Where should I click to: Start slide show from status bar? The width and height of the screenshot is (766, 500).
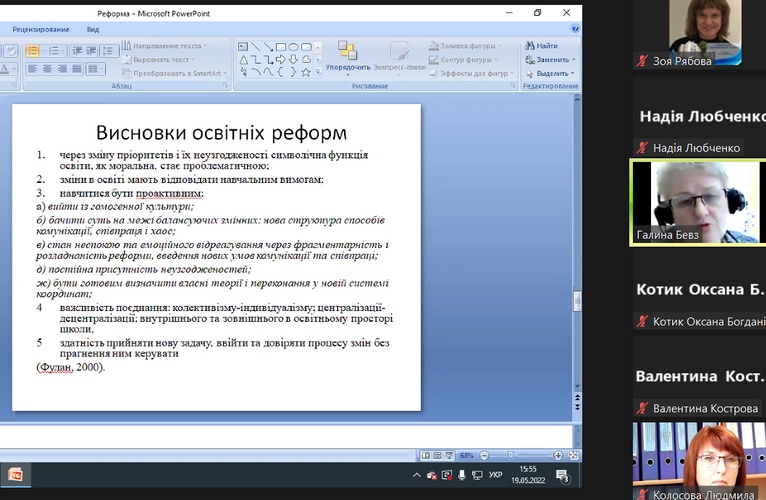coord(447,455)
